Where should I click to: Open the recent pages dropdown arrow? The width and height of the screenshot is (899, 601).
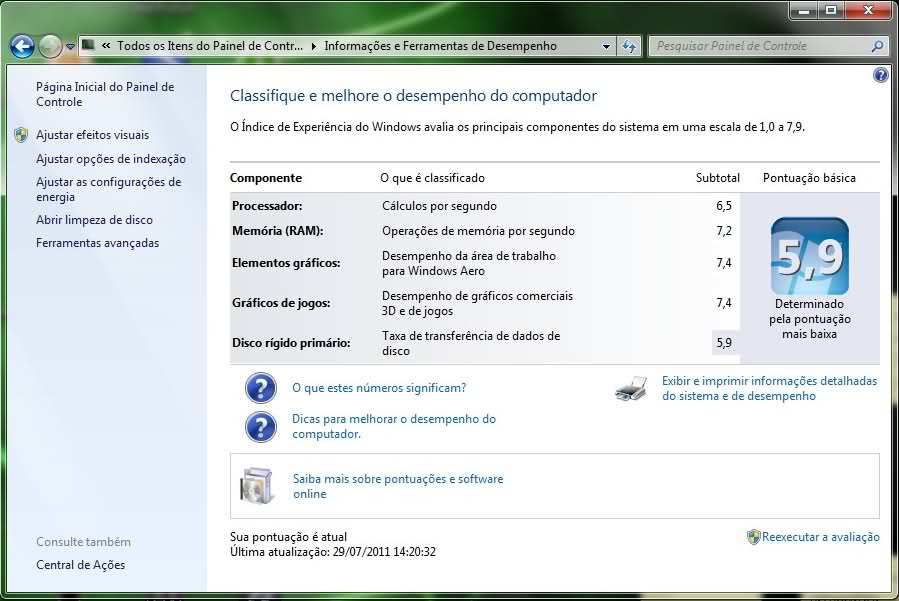click(70, 46)
